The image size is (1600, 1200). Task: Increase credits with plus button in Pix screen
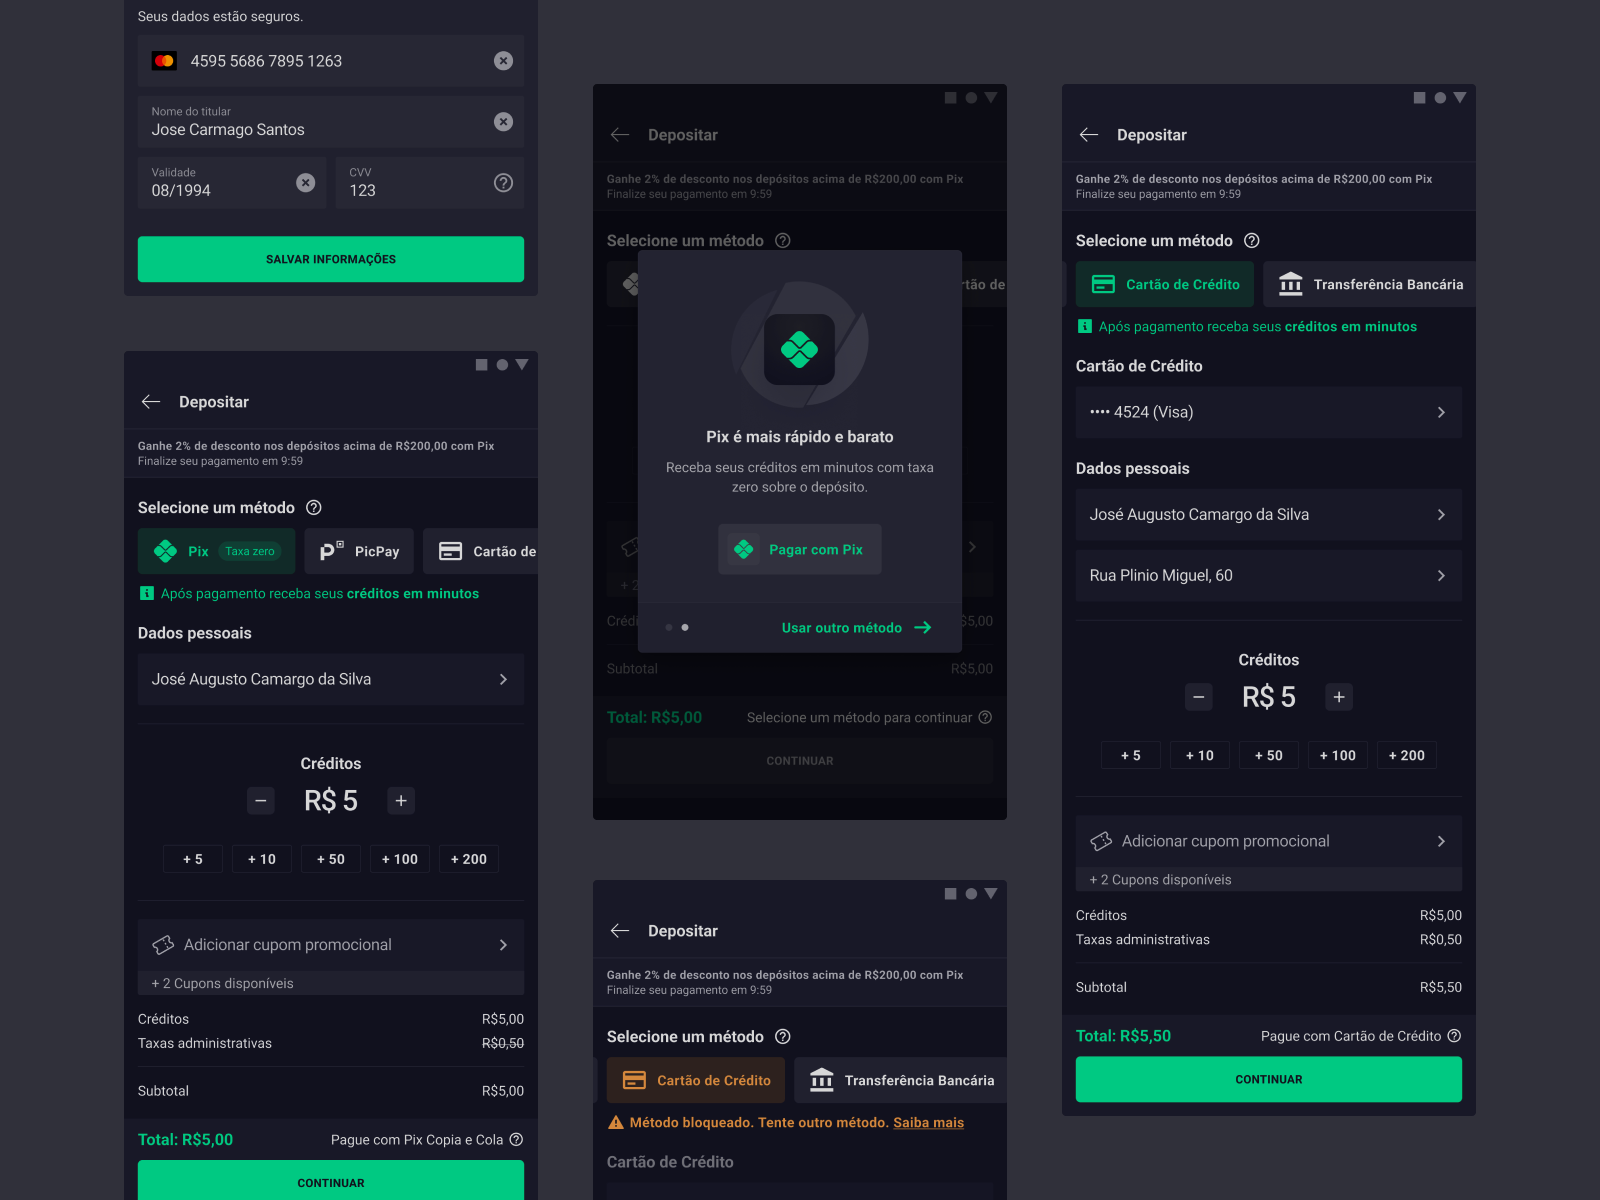click(x=401, y=801)
